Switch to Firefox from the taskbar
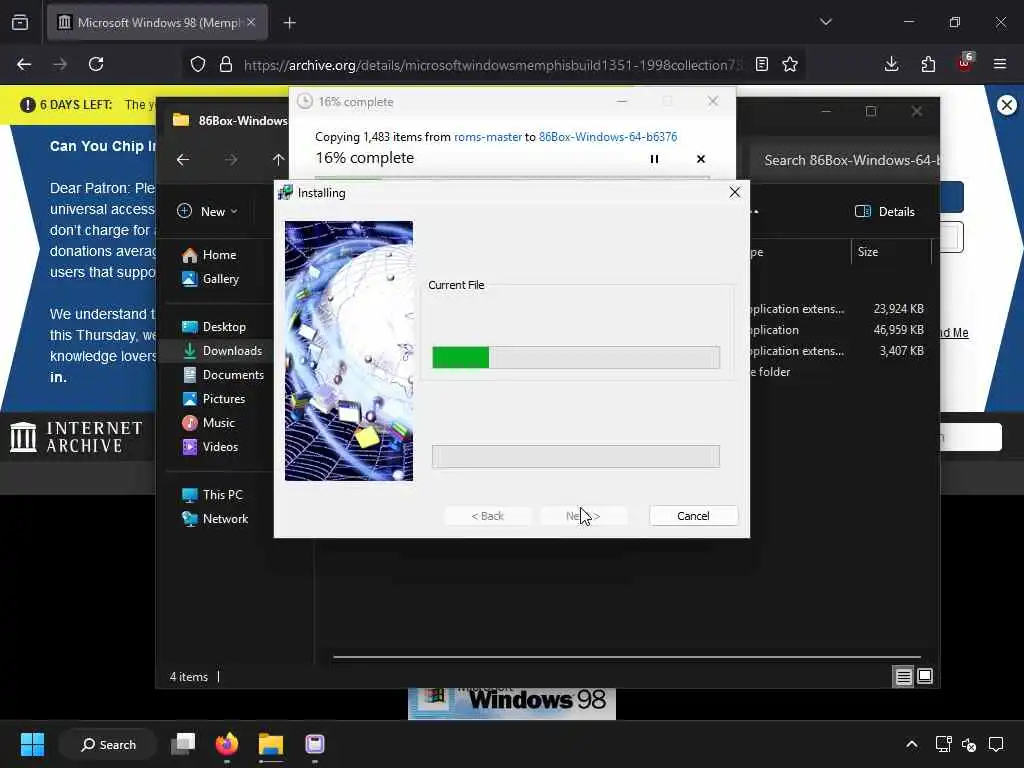1024x768 pixels. [227, 744]
